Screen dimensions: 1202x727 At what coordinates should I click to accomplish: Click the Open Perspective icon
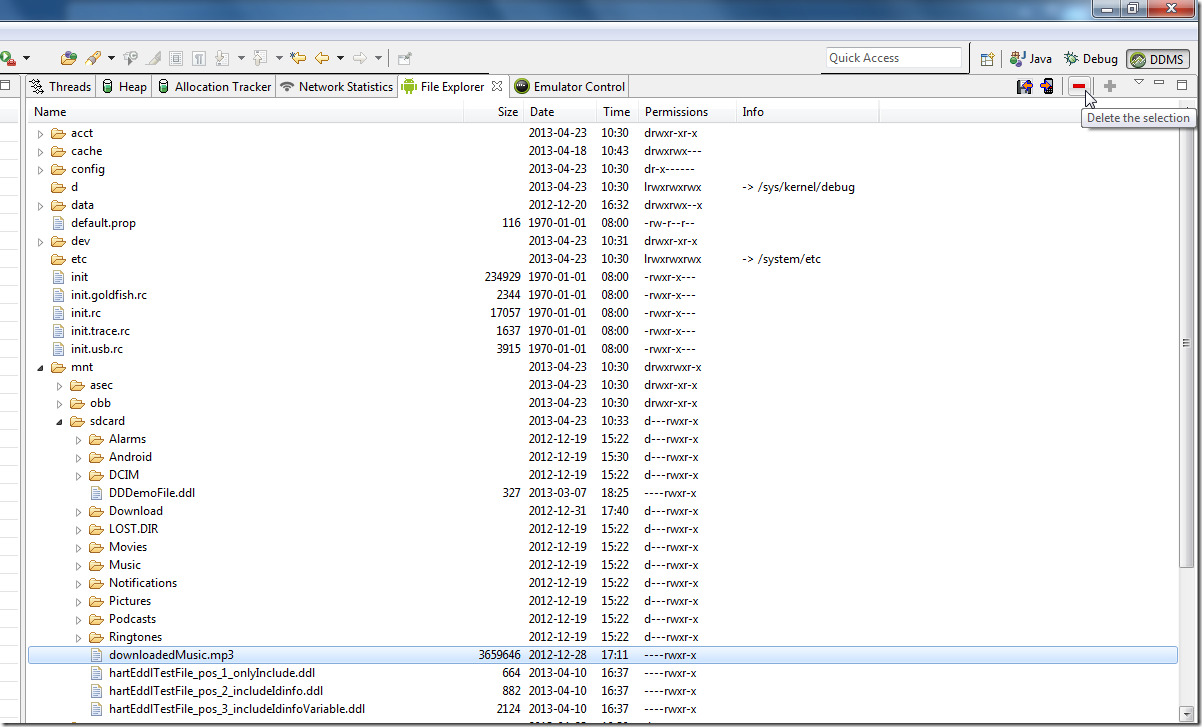(x=987, y=59)
